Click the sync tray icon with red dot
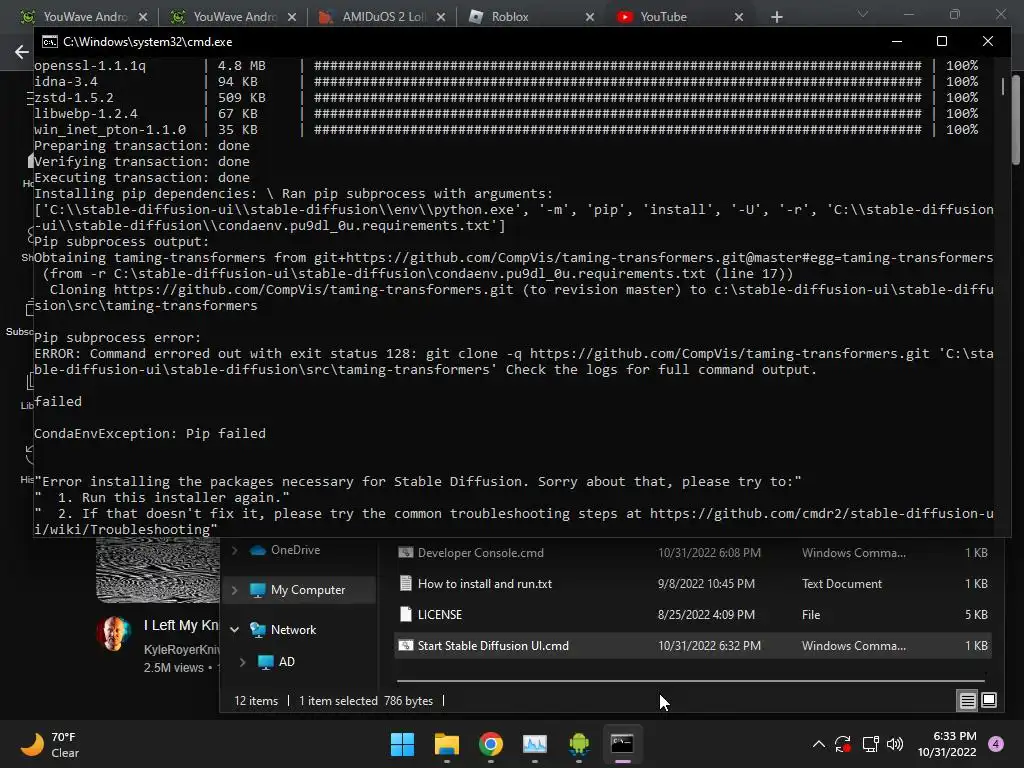 (842, 744)
